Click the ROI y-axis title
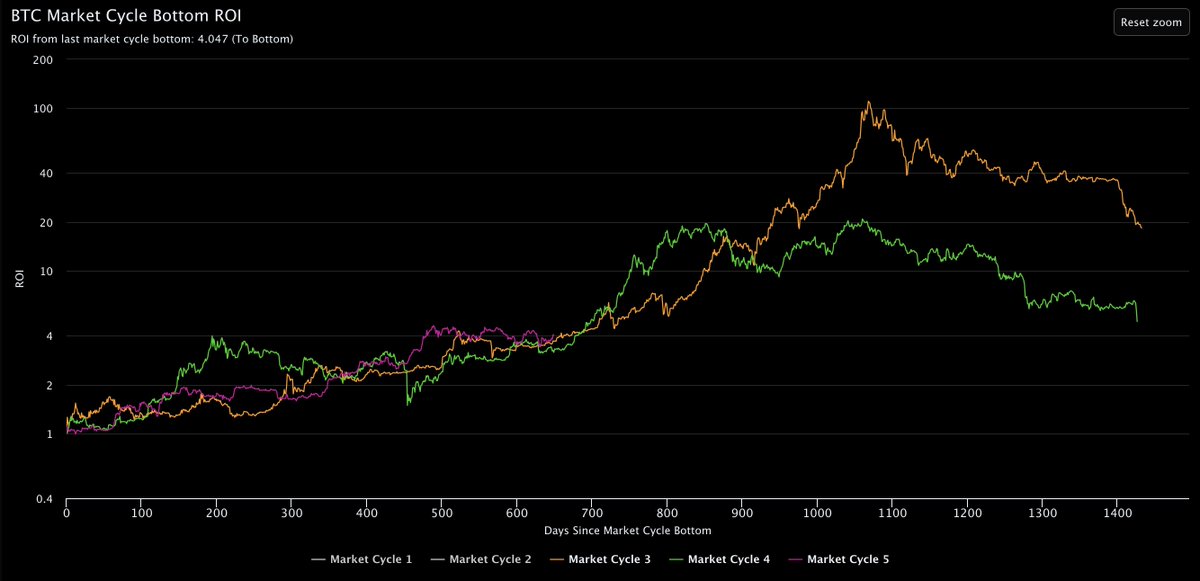This screenshot has height=581, width=1200. pos(19,279)
